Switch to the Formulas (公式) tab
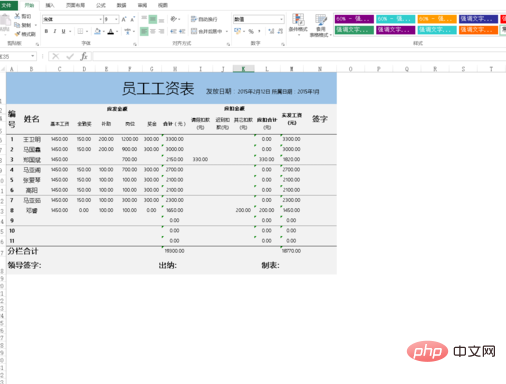 point(101,5)
